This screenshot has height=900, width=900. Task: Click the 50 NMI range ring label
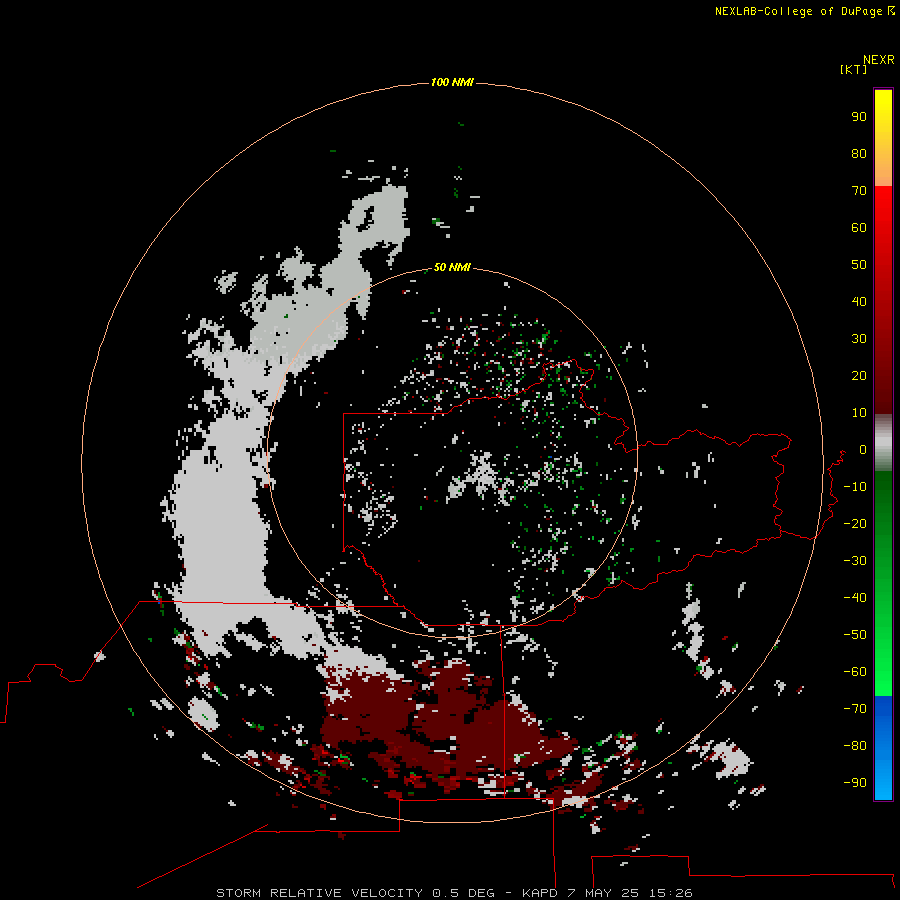point(452,267)
